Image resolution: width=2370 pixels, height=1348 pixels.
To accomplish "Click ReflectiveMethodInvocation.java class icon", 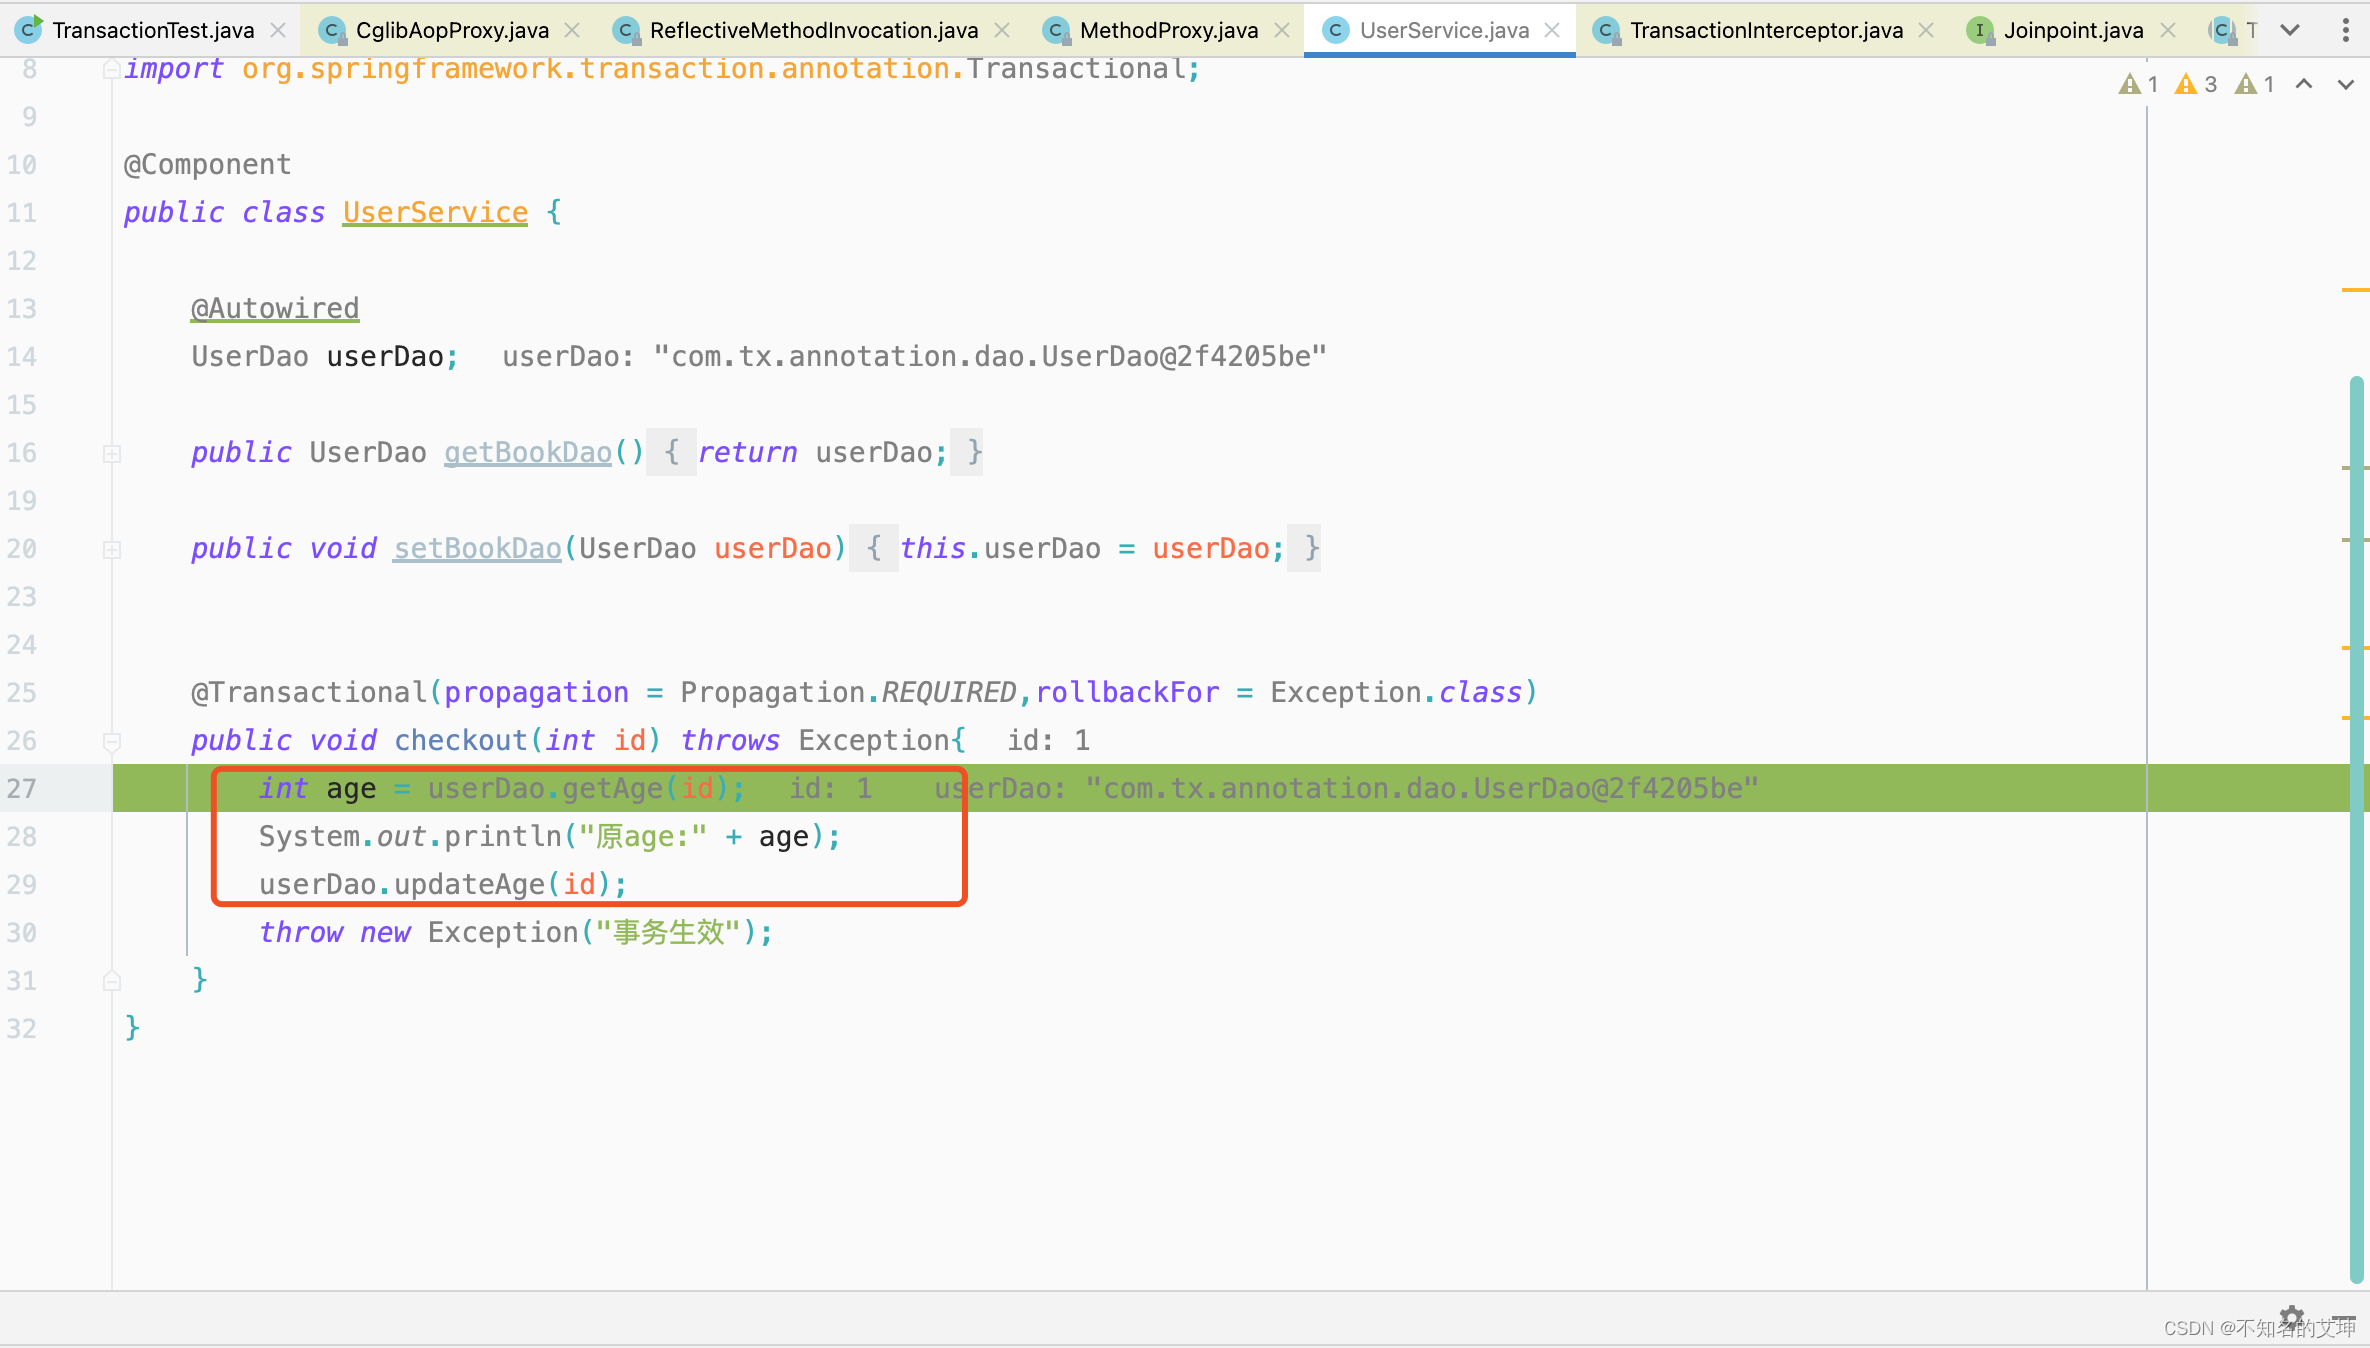I will [x=625, y=31].
